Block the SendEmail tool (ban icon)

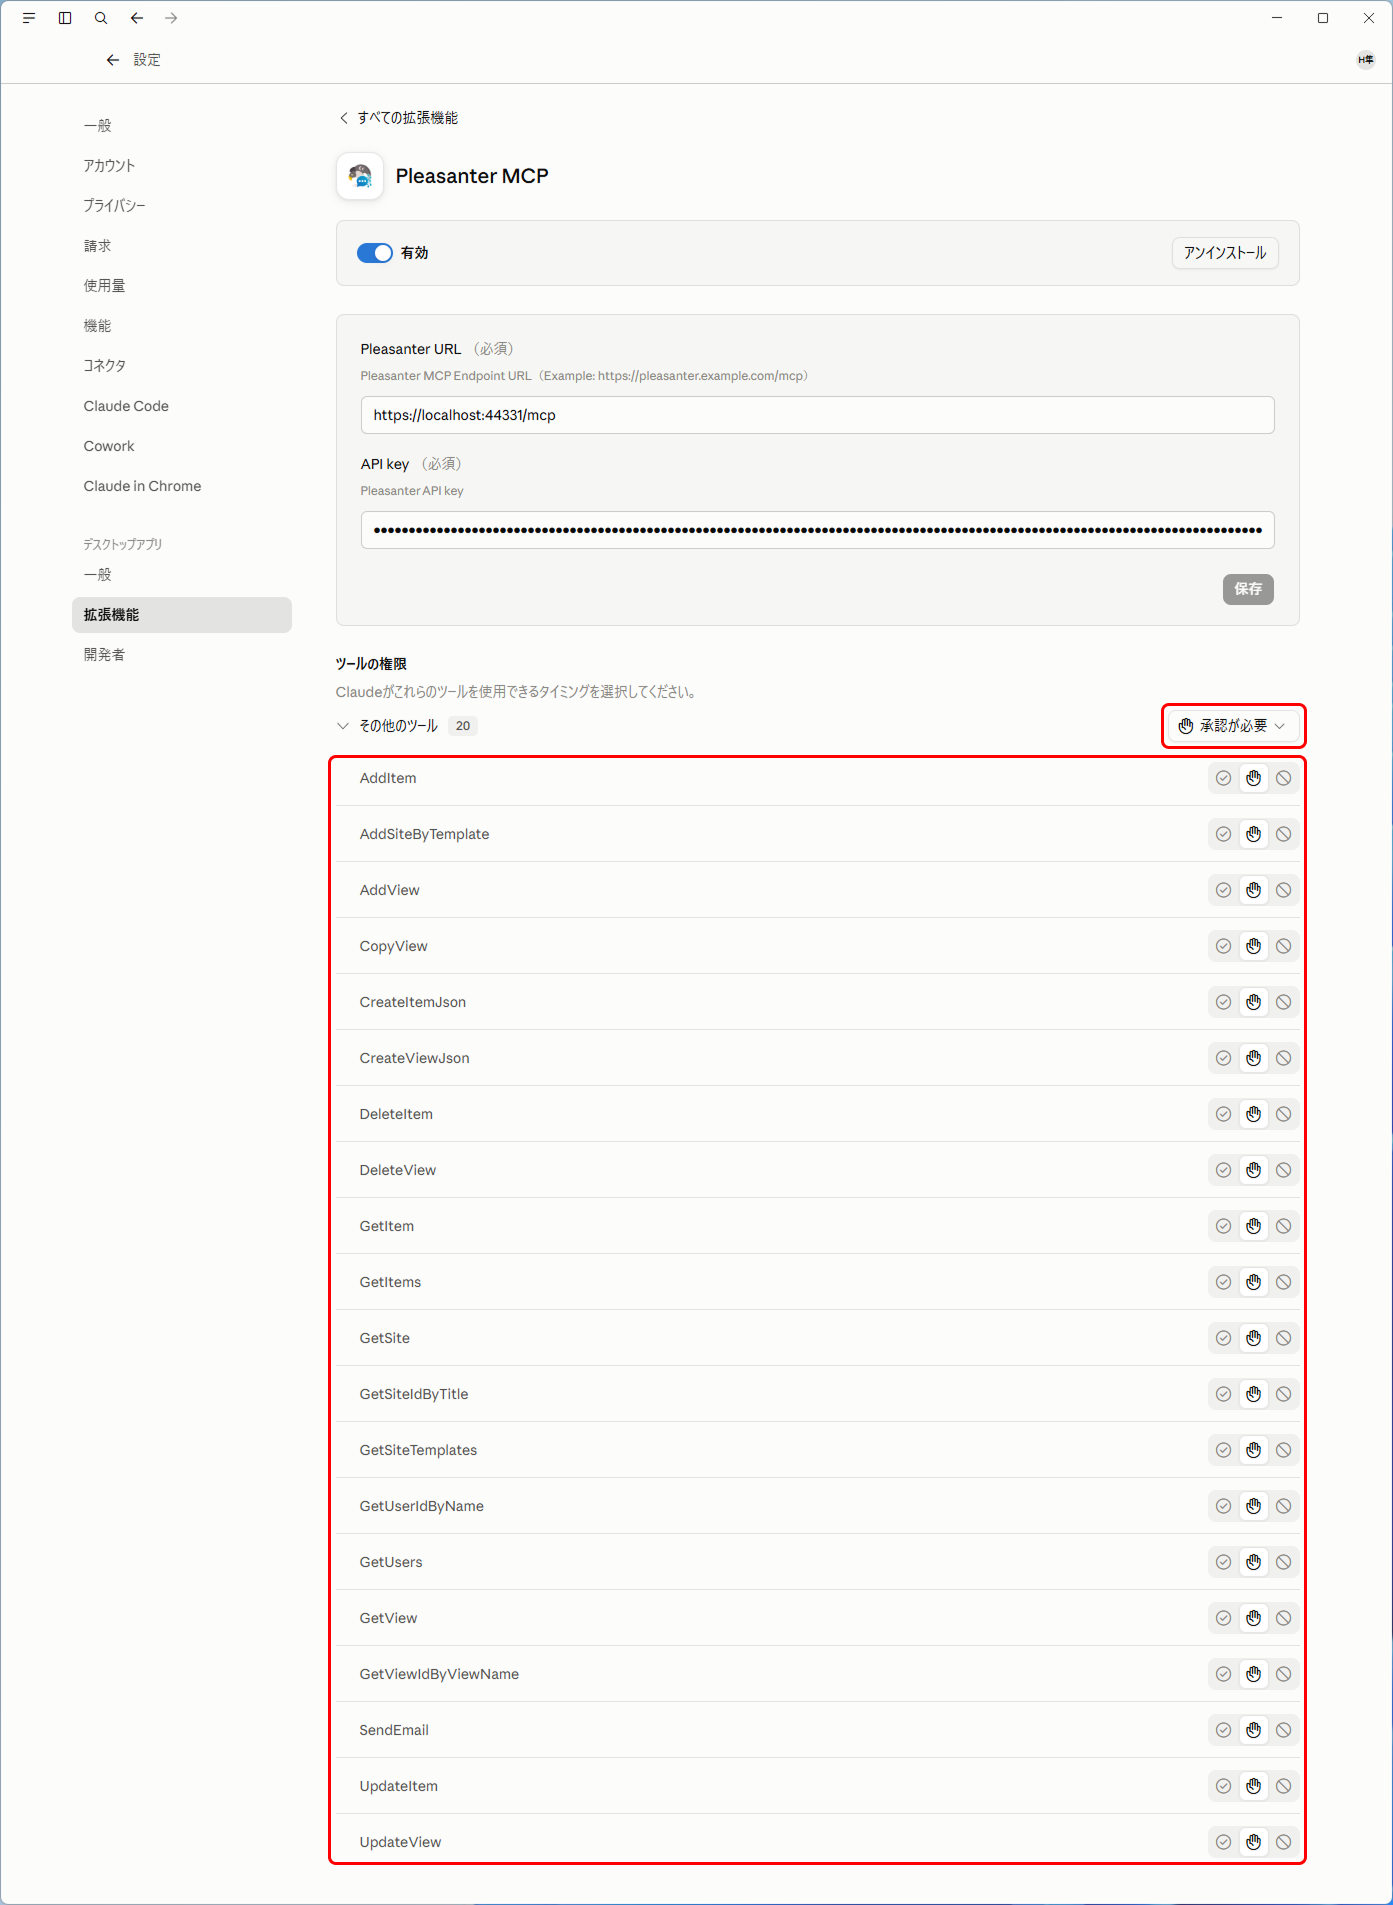tap(1283, 1730)
